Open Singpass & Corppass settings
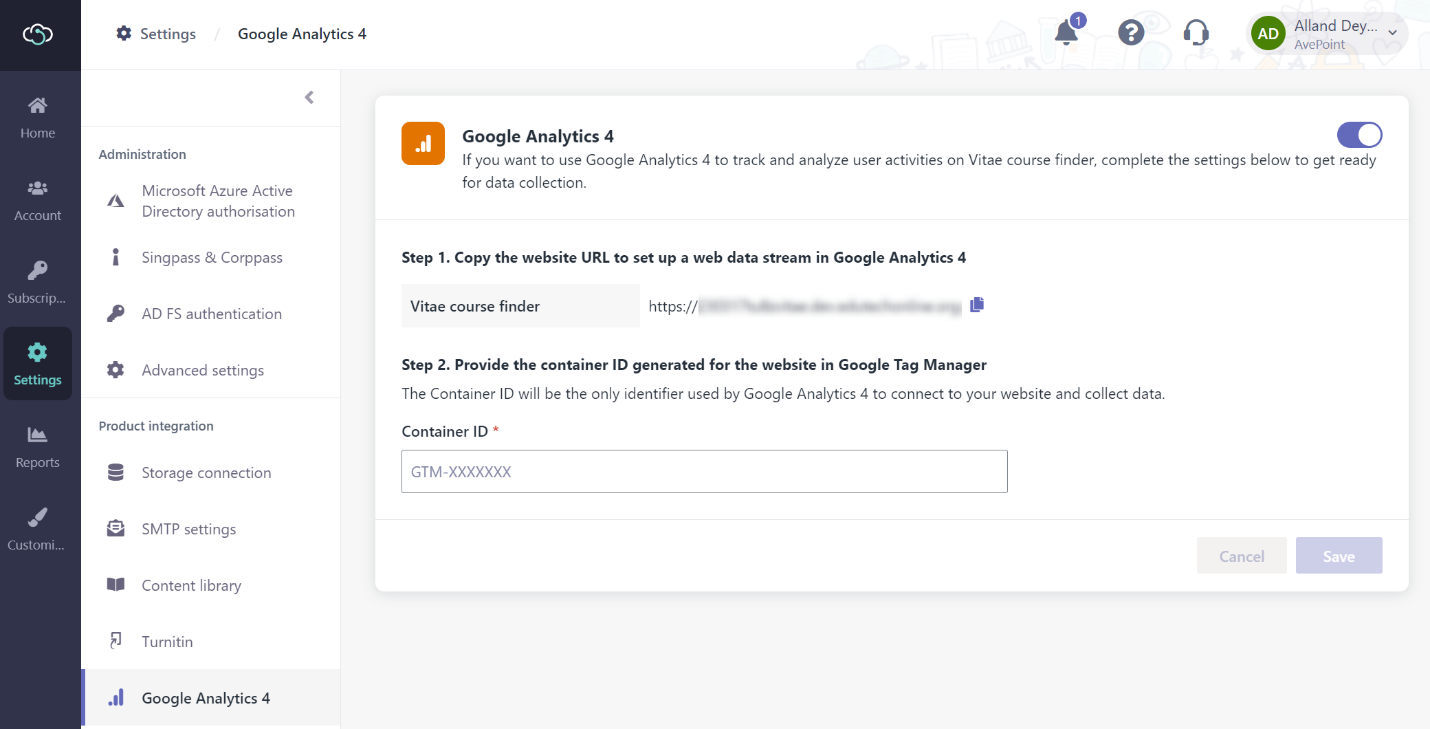The image size is (1430, 729). (211, 257)
